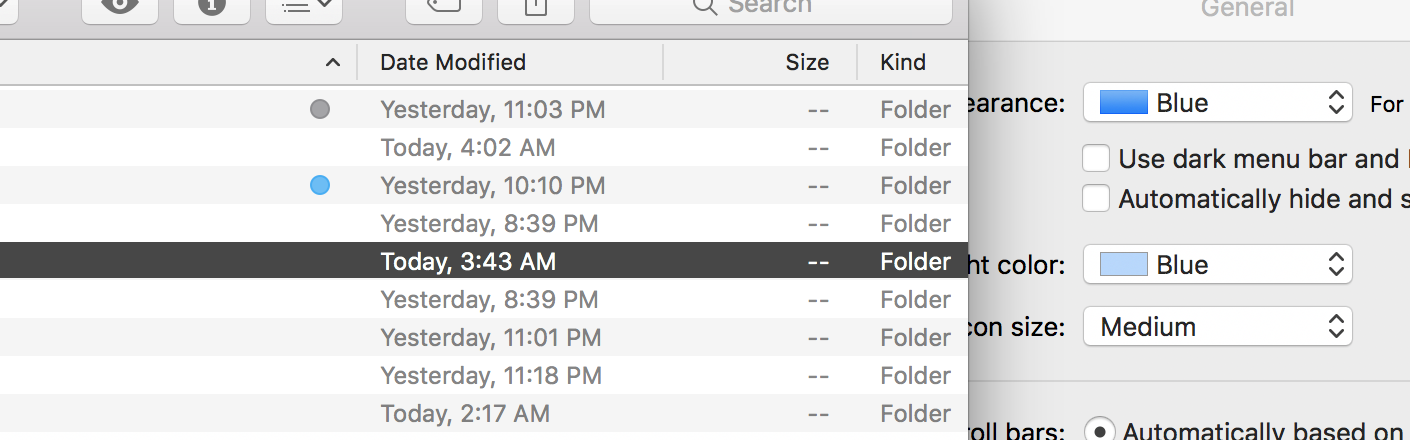Sort by Size column header
Image resolution: width=1410 pixels, height=440 pixels.
(806, 63)
